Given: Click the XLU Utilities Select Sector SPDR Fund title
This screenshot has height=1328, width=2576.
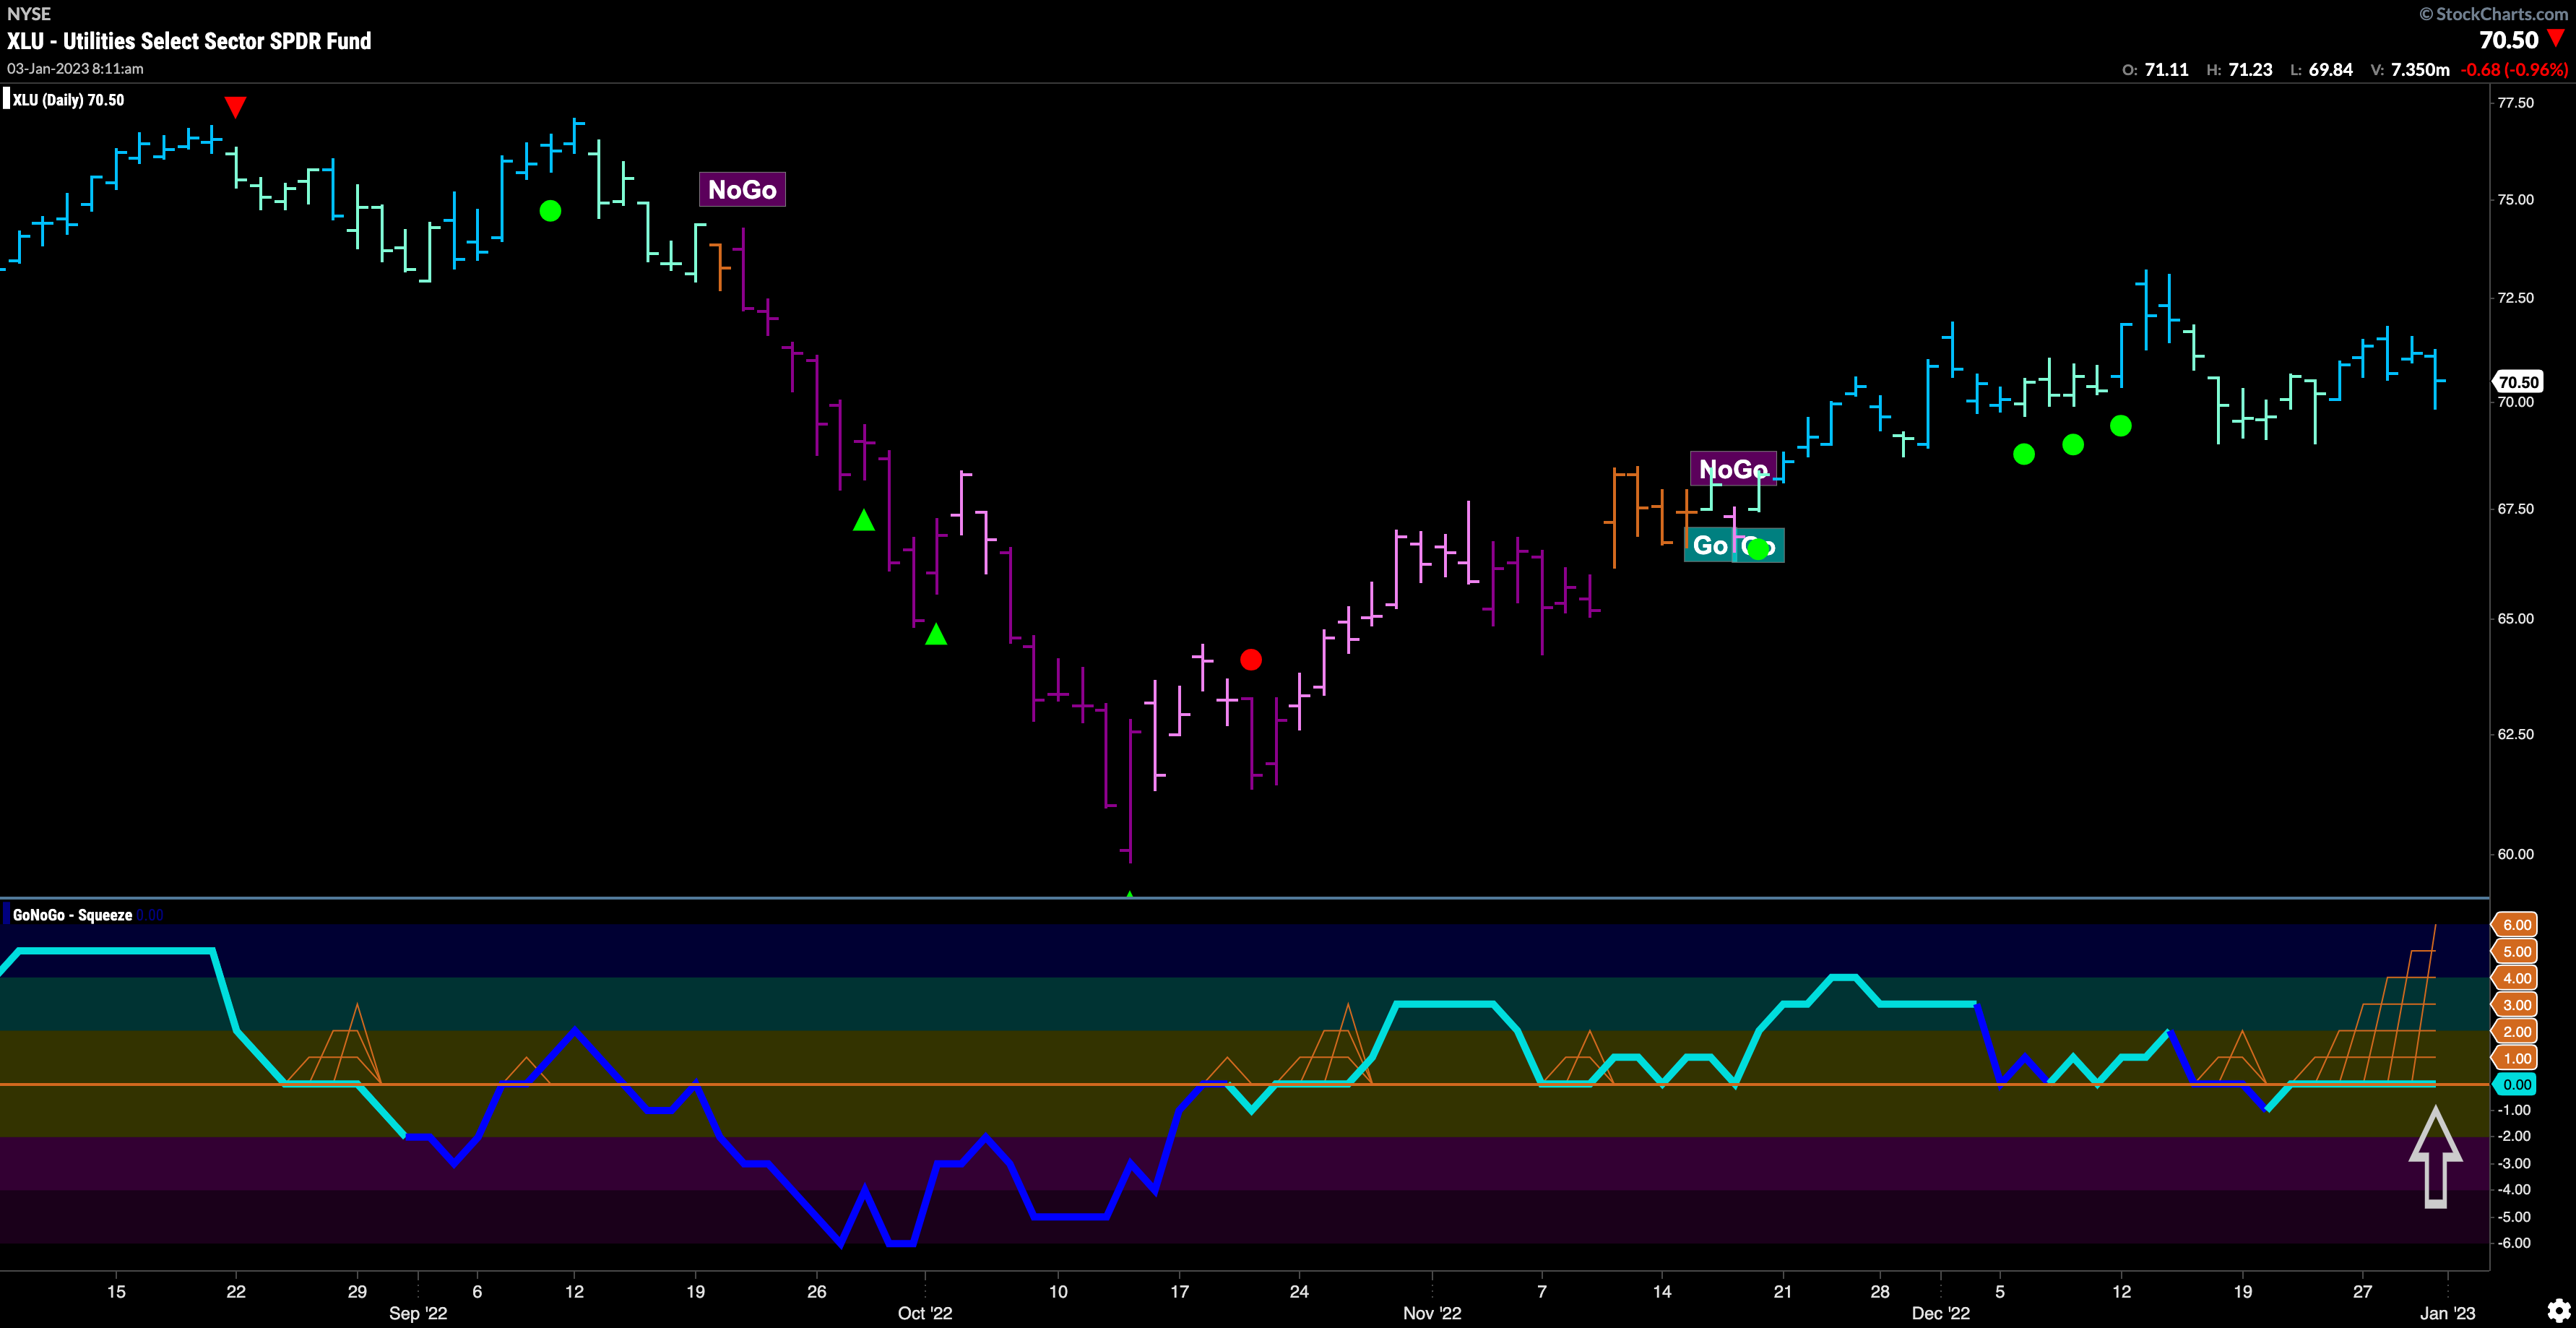Looking at the screenshot, I should [189, 41].
